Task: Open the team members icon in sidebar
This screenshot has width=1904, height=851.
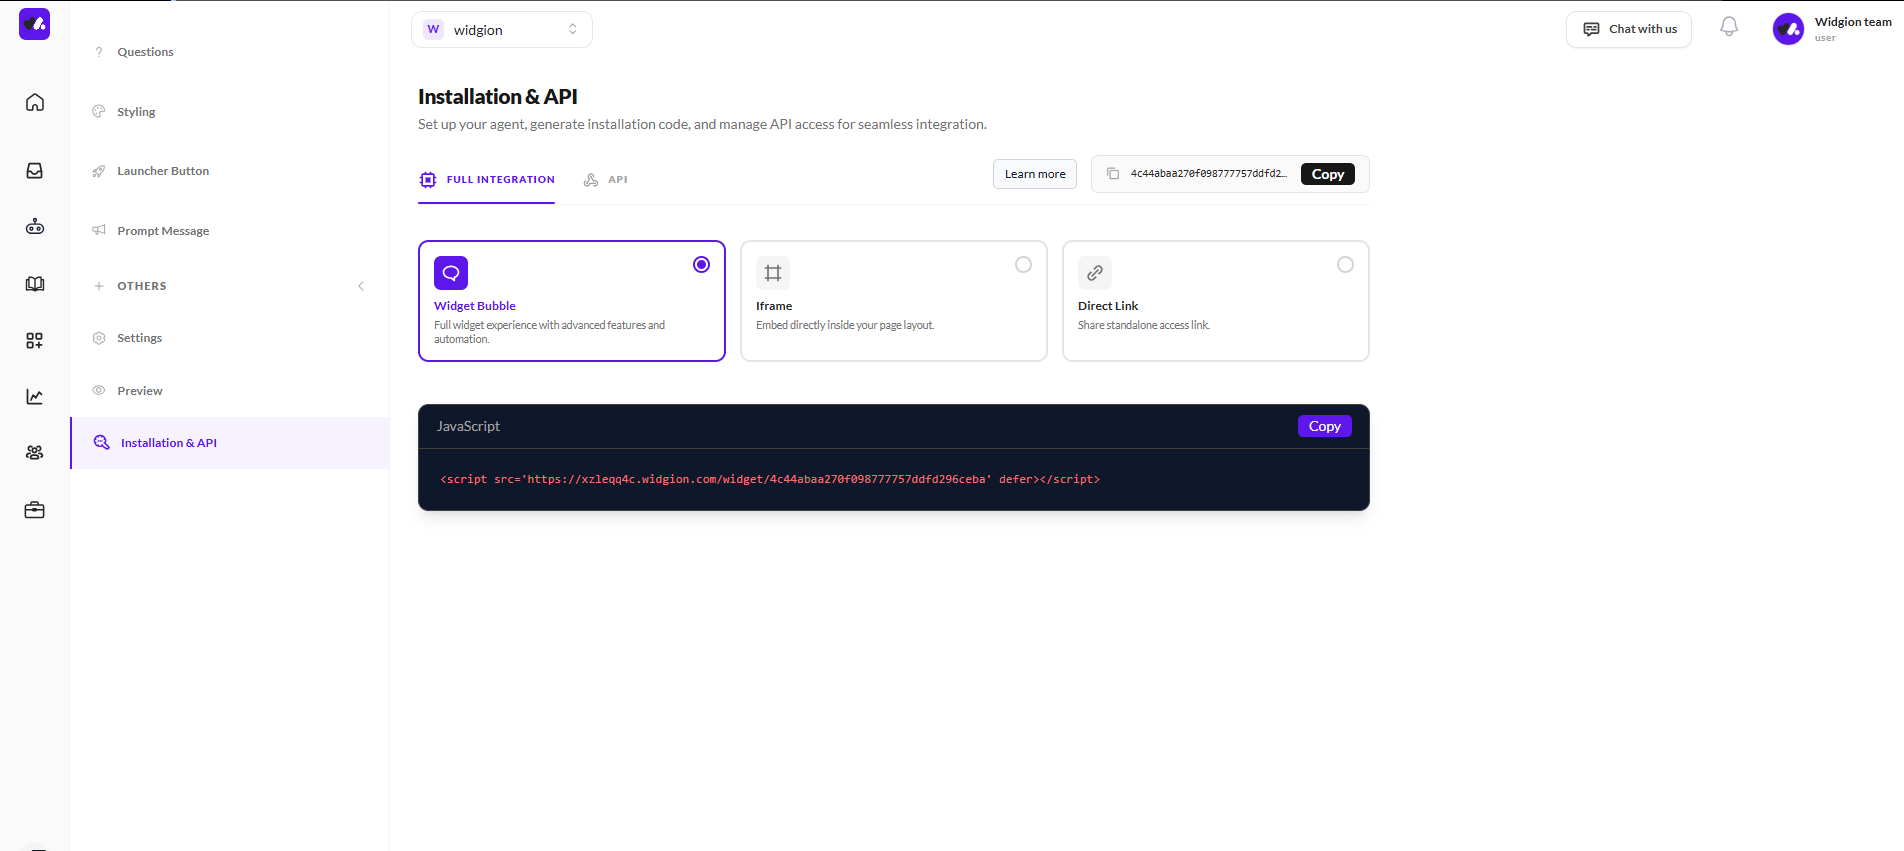Action: point(35,453)
